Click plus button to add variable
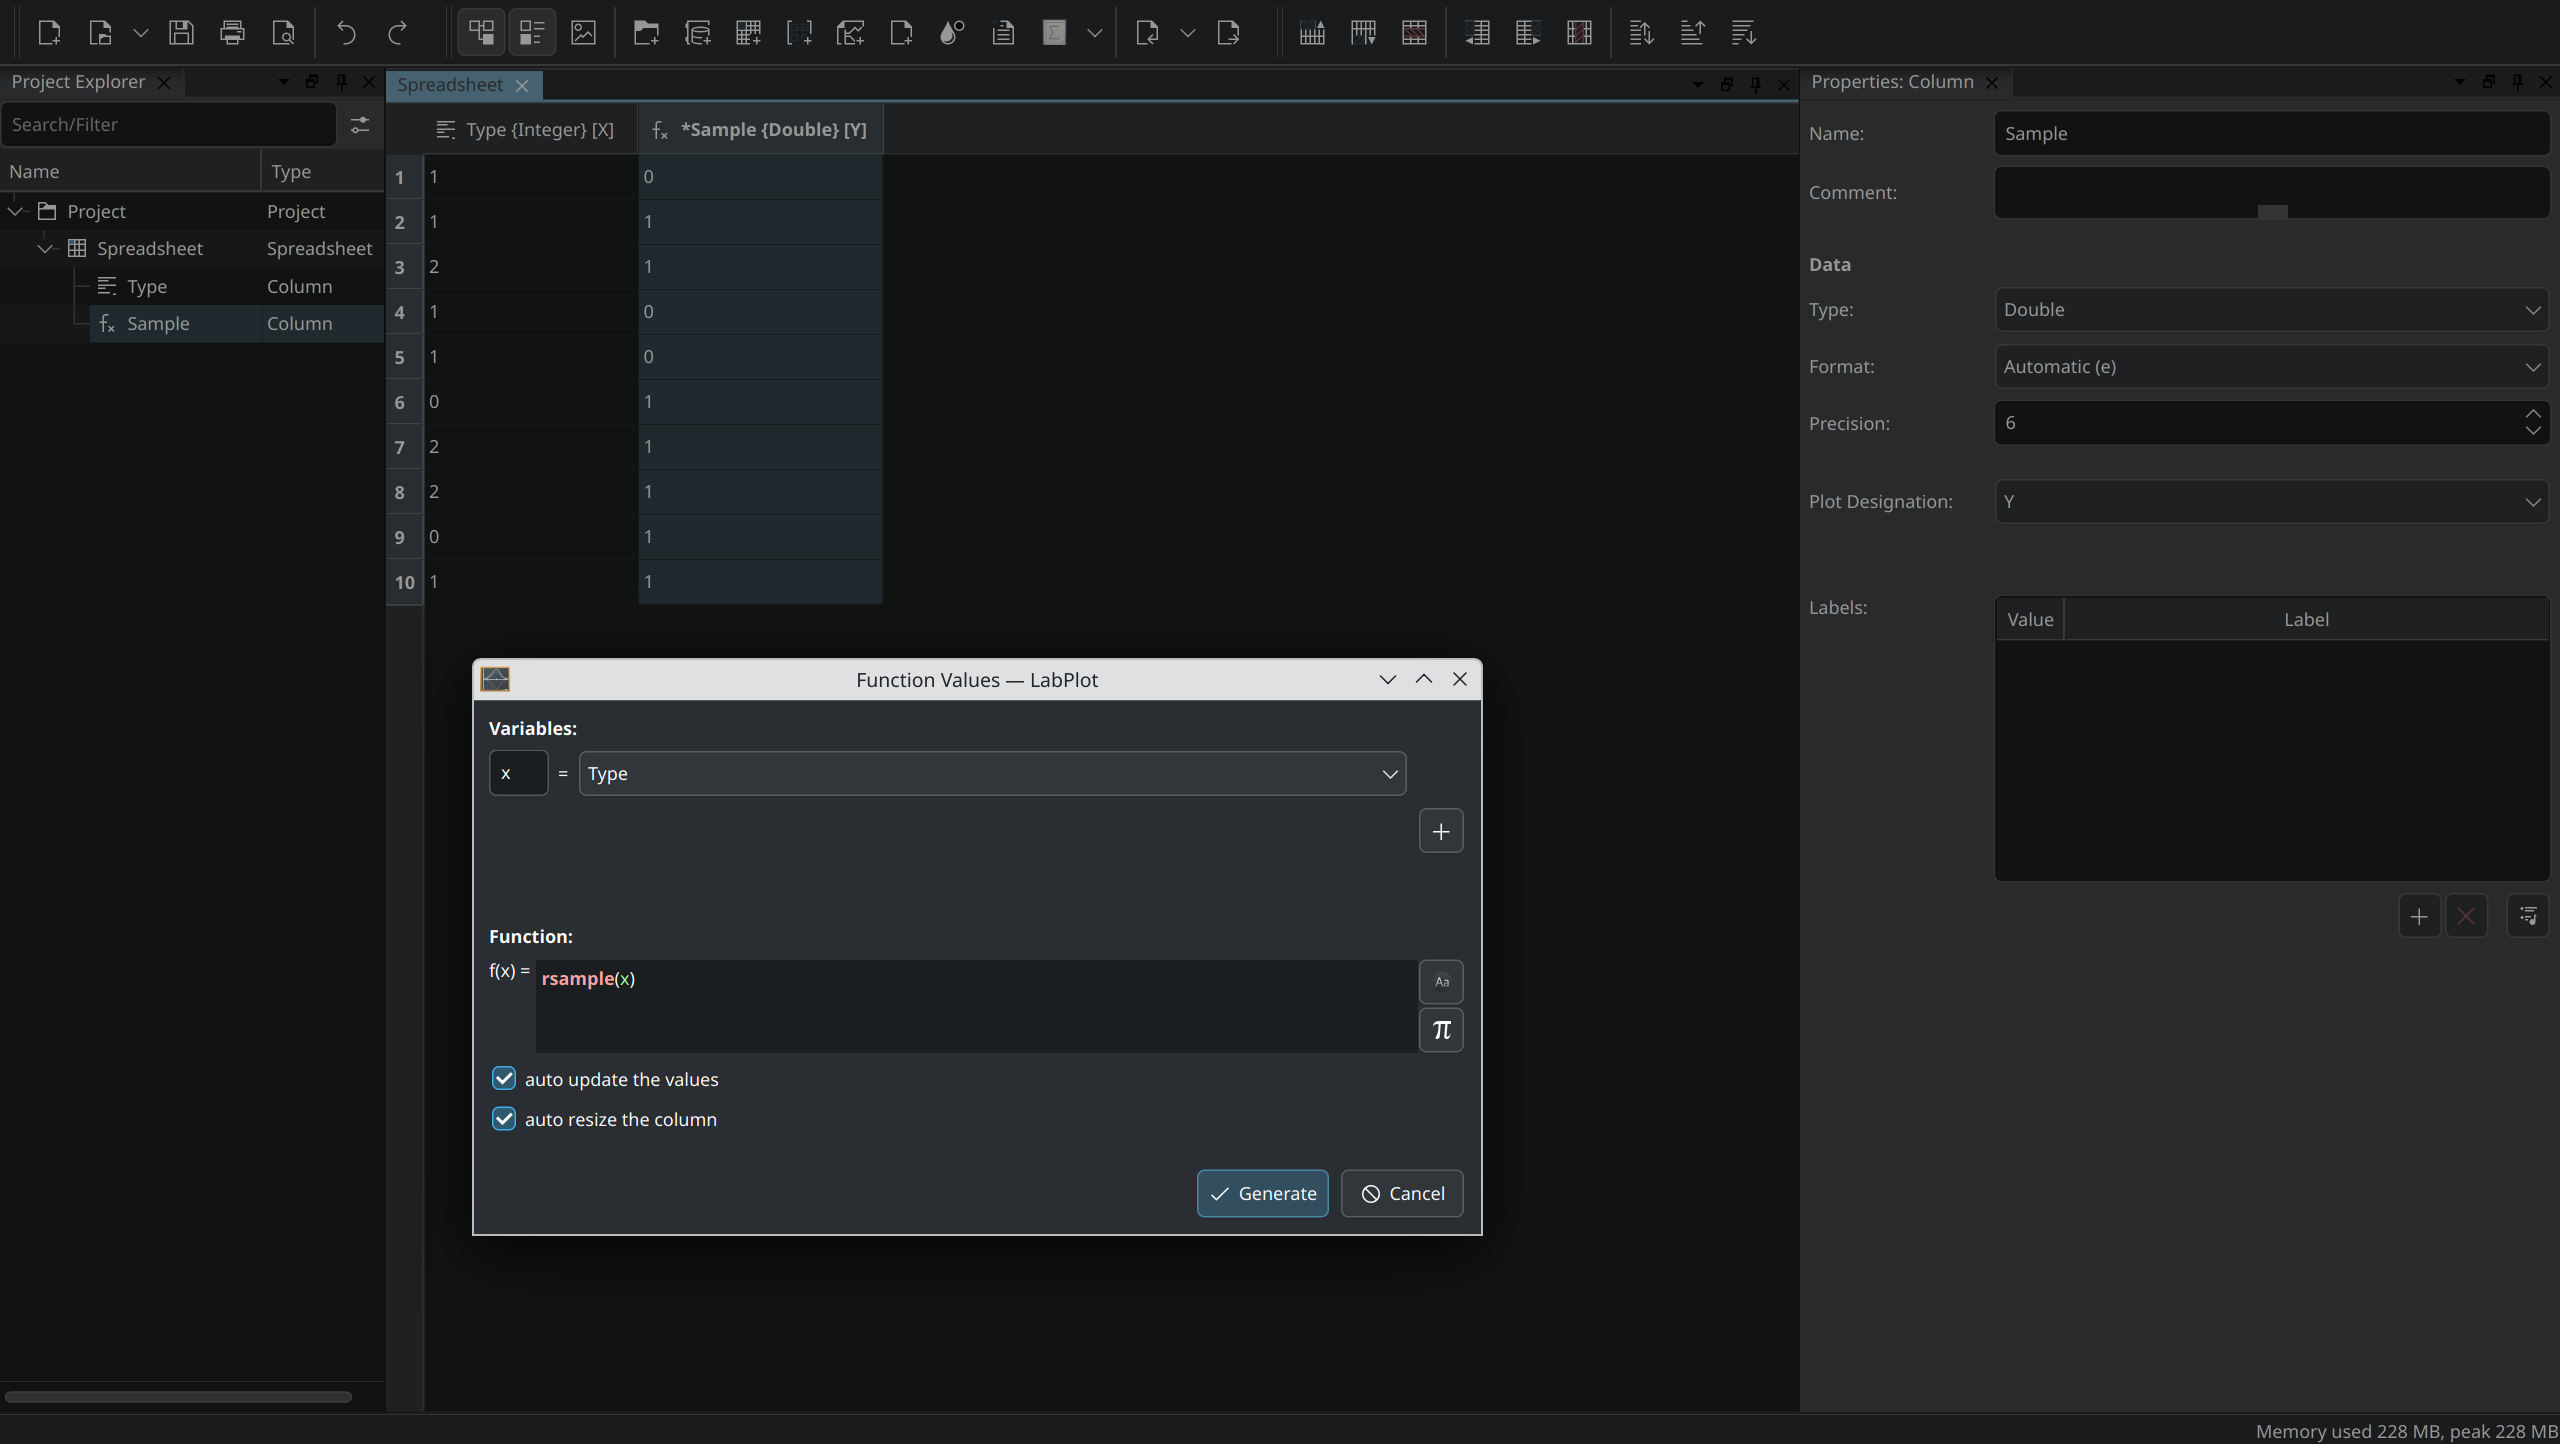Viewport: 2560px width, 1444px height. (x=1440, y=831)
